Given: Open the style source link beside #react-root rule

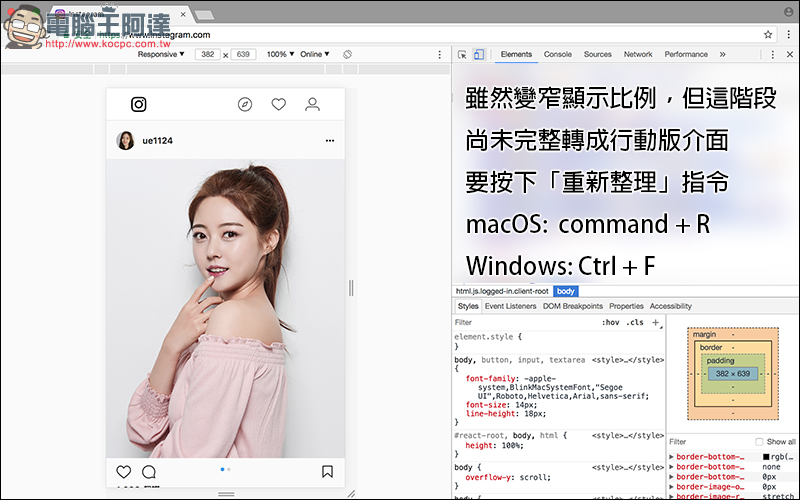Looking at the screenshot, I should click(628, 436).
